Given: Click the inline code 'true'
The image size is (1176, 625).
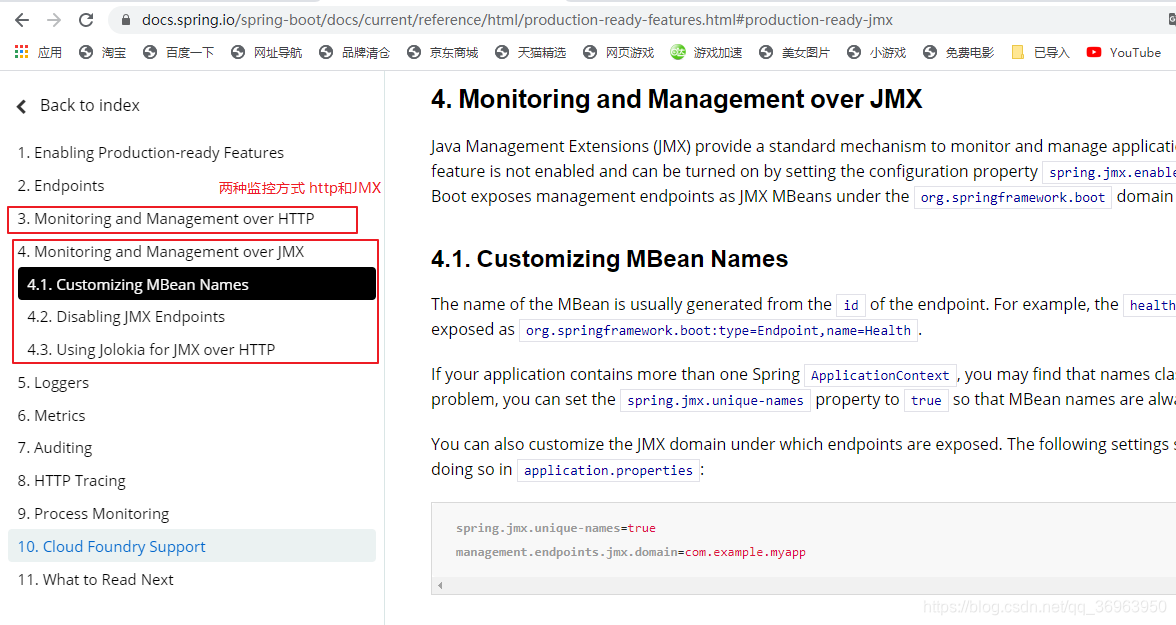Looking at the screenshot, I should (926, 401).
